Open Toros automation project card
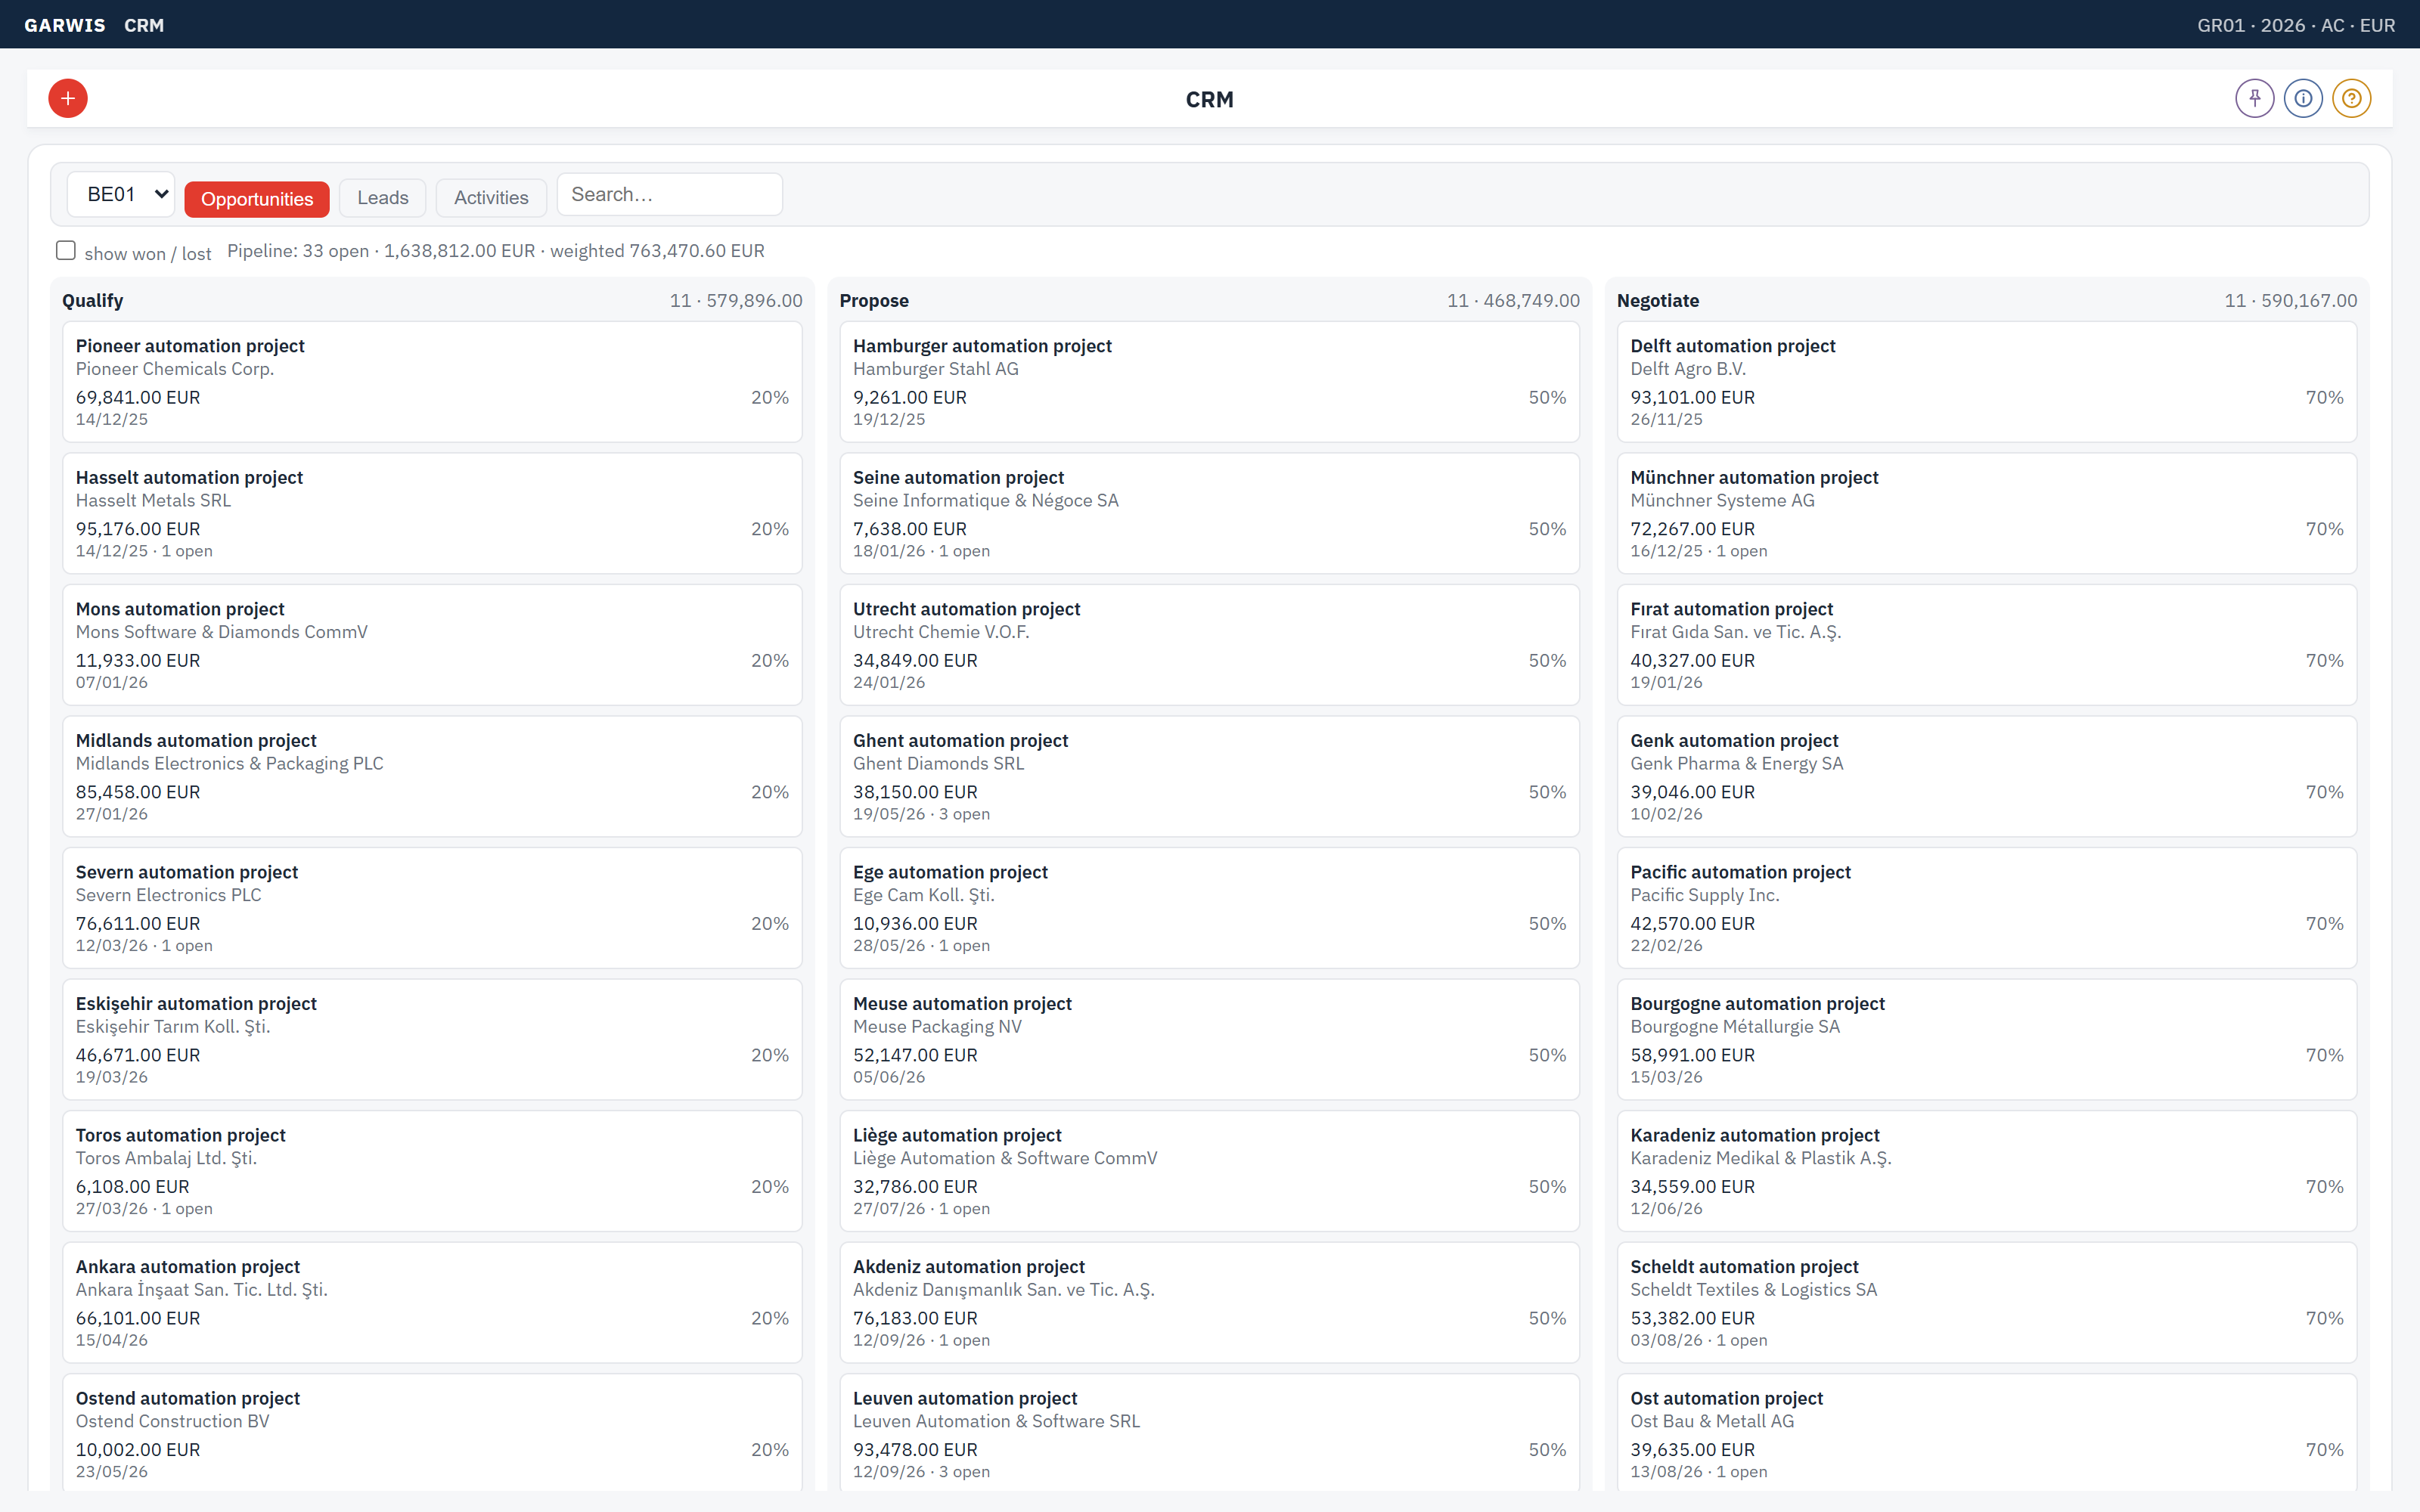 tap(432, 1170)
